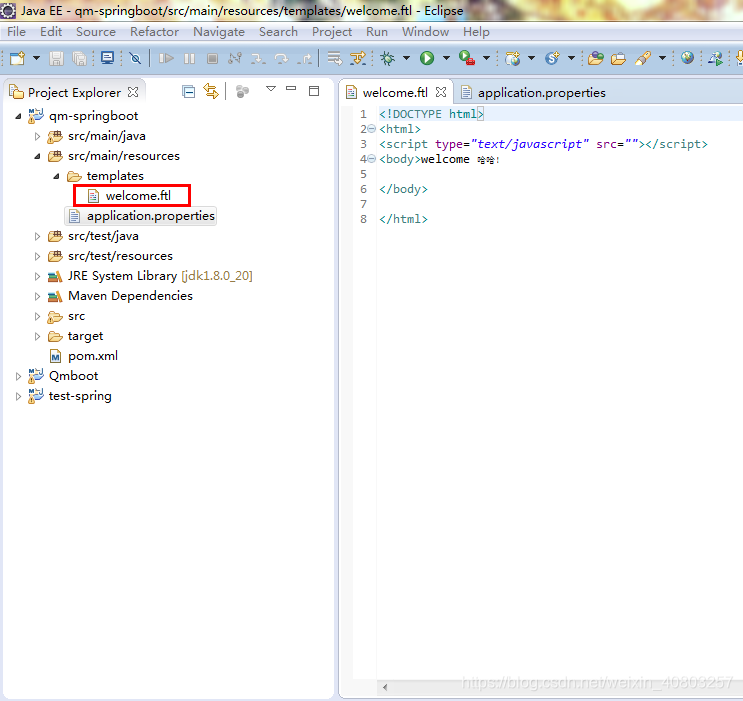
Task: Click Collapse All icon in Project Explorer
Action: [189, 91]
